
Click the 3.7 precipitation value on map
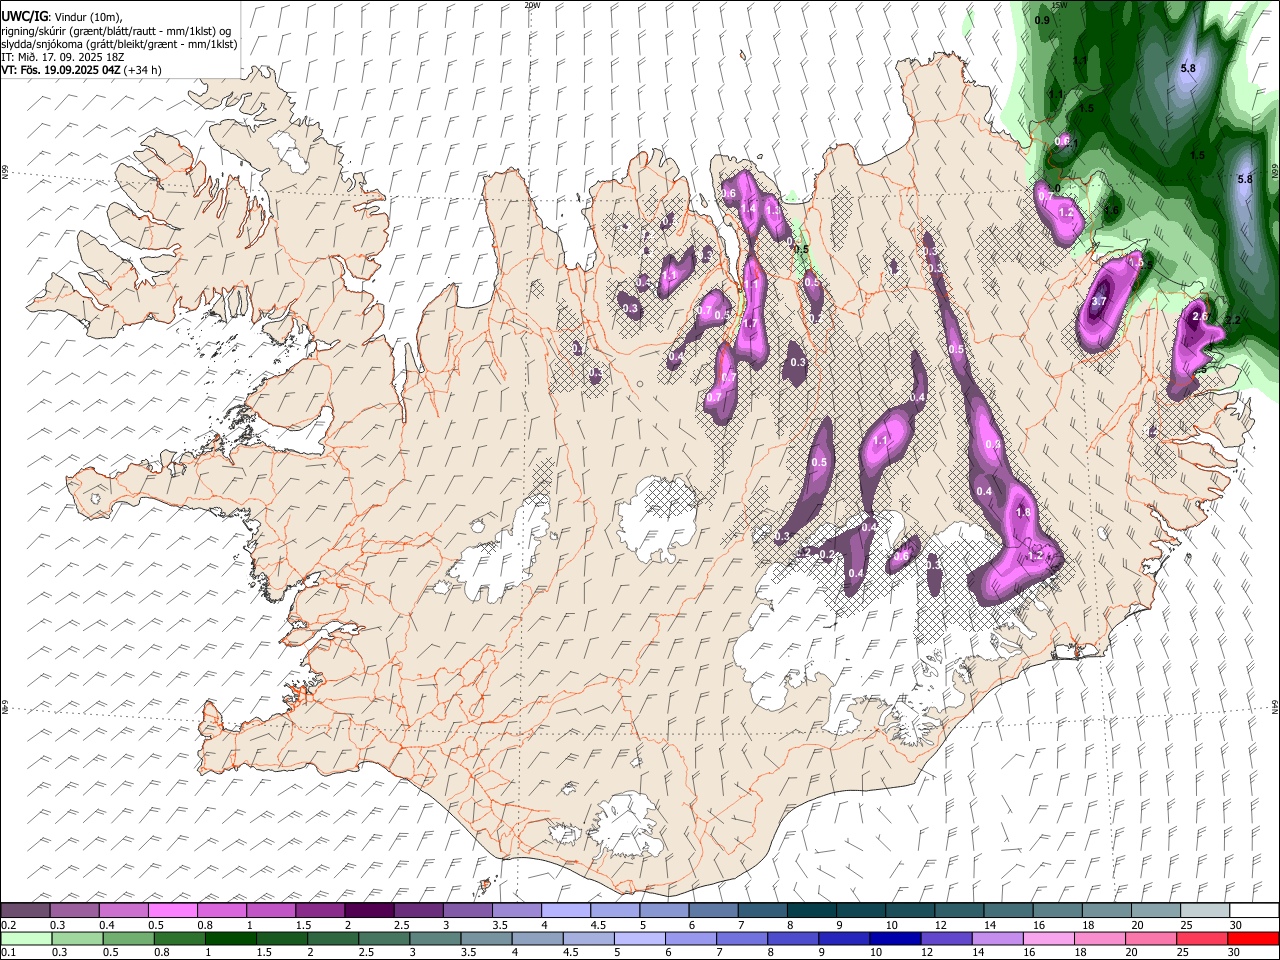(x=1100, y=300)
